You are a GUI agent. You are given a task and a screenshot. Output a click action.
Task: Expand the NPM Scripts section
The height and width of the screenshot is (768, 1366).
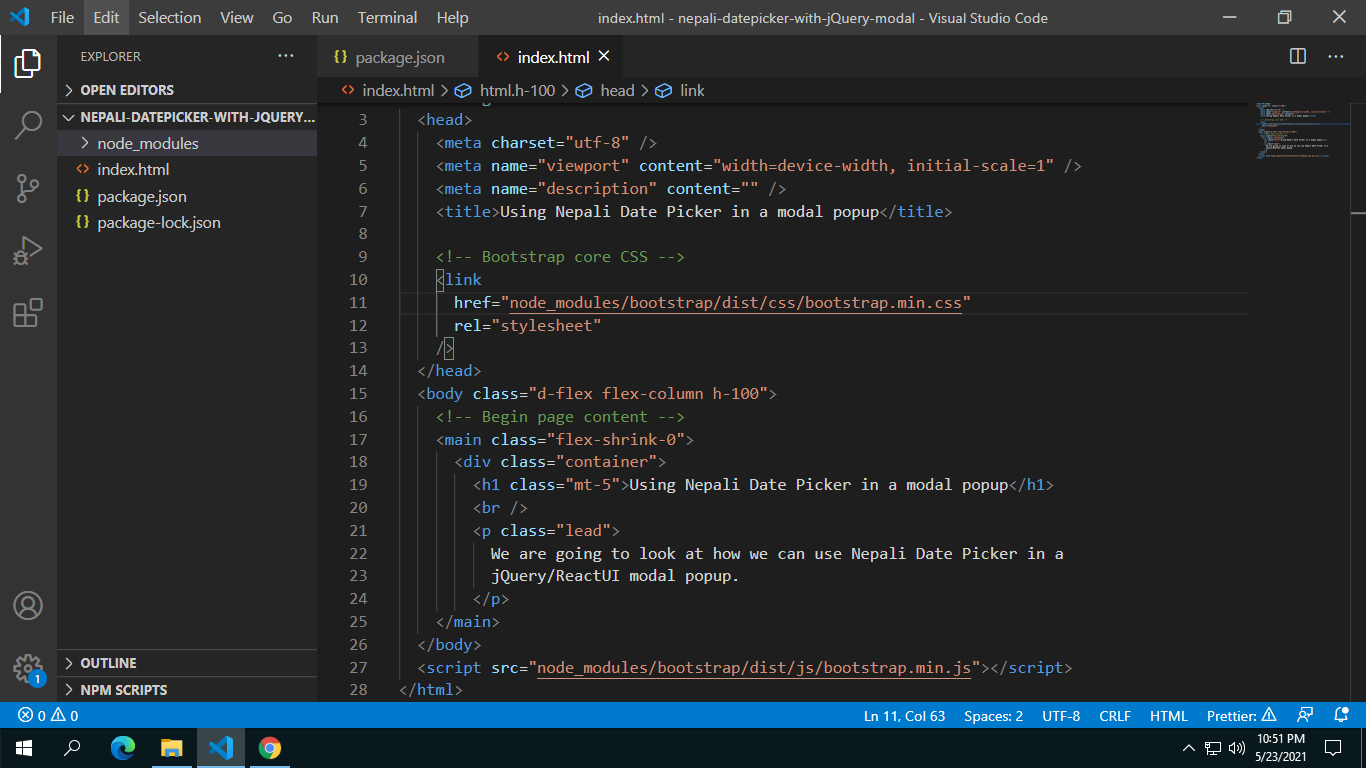187,690
